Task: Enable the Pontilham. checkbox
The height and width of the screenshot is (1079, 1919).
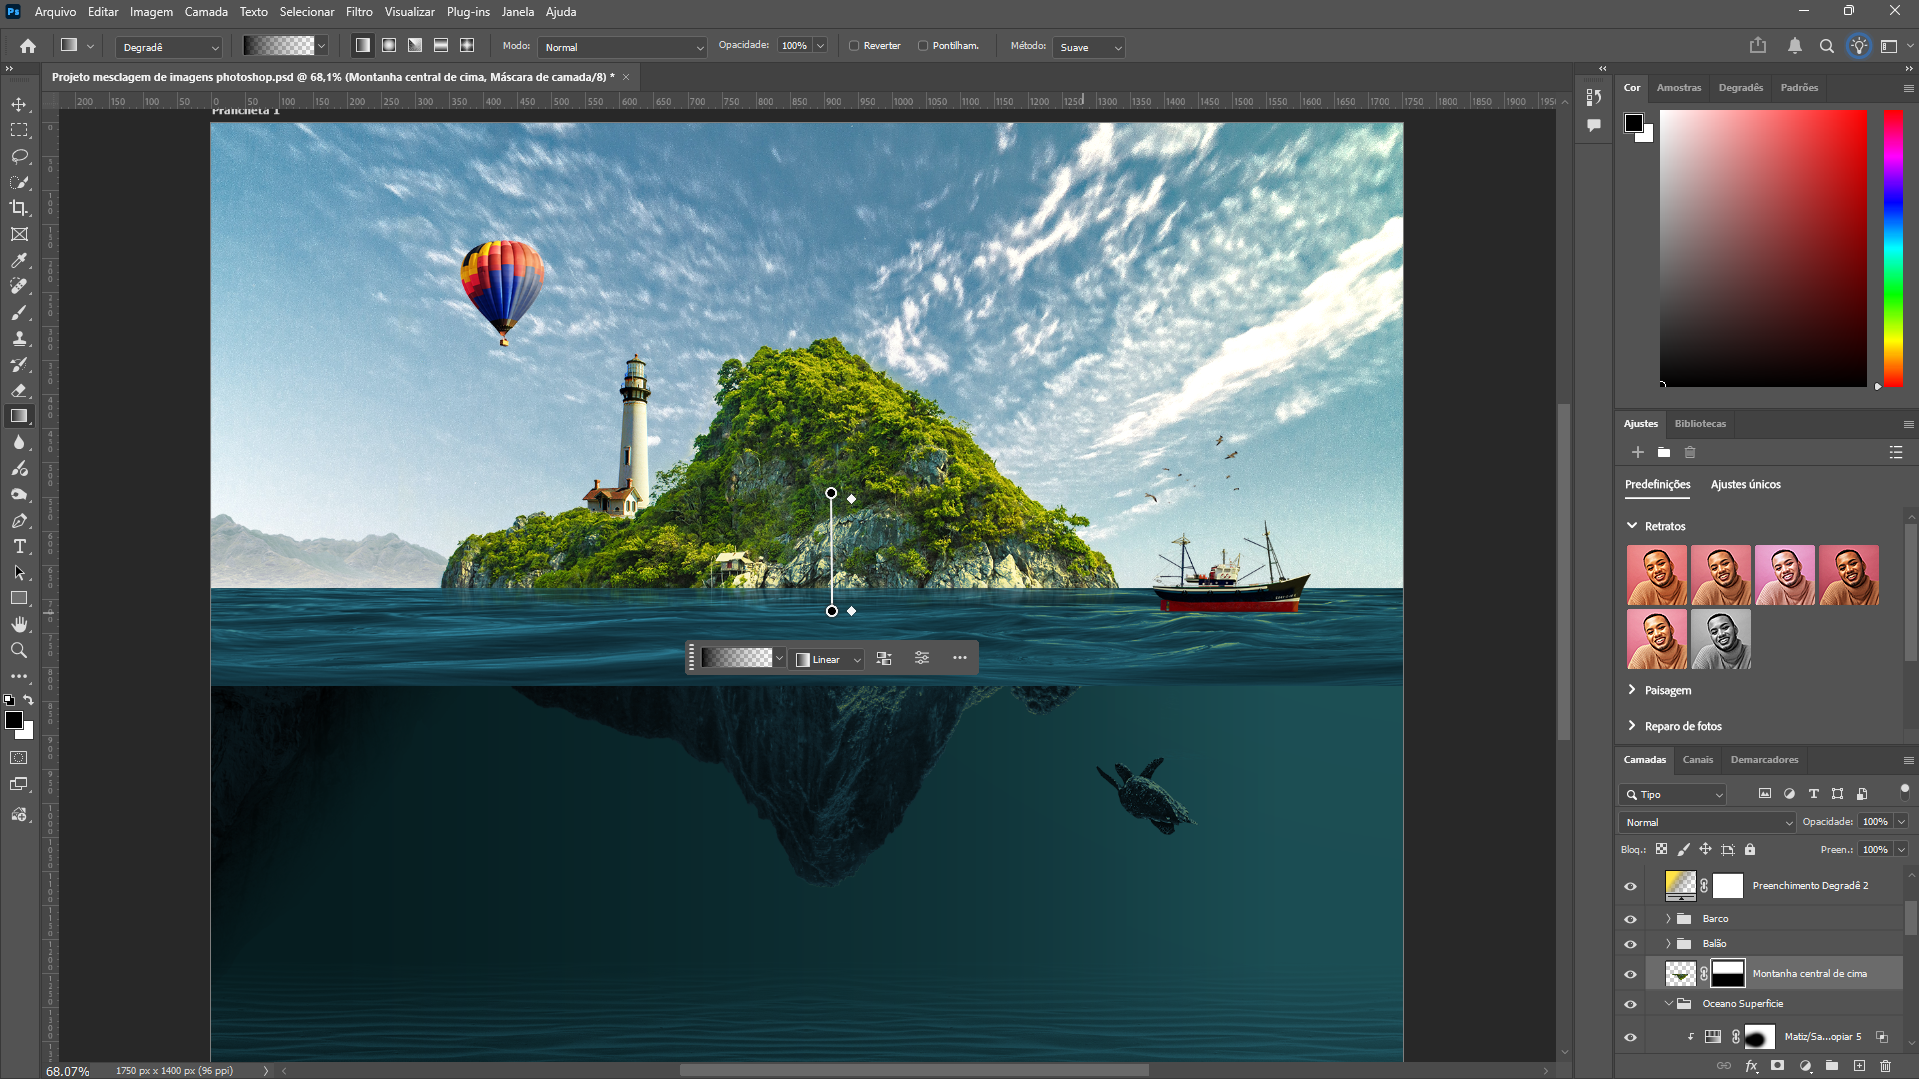Action: [923, 46]
